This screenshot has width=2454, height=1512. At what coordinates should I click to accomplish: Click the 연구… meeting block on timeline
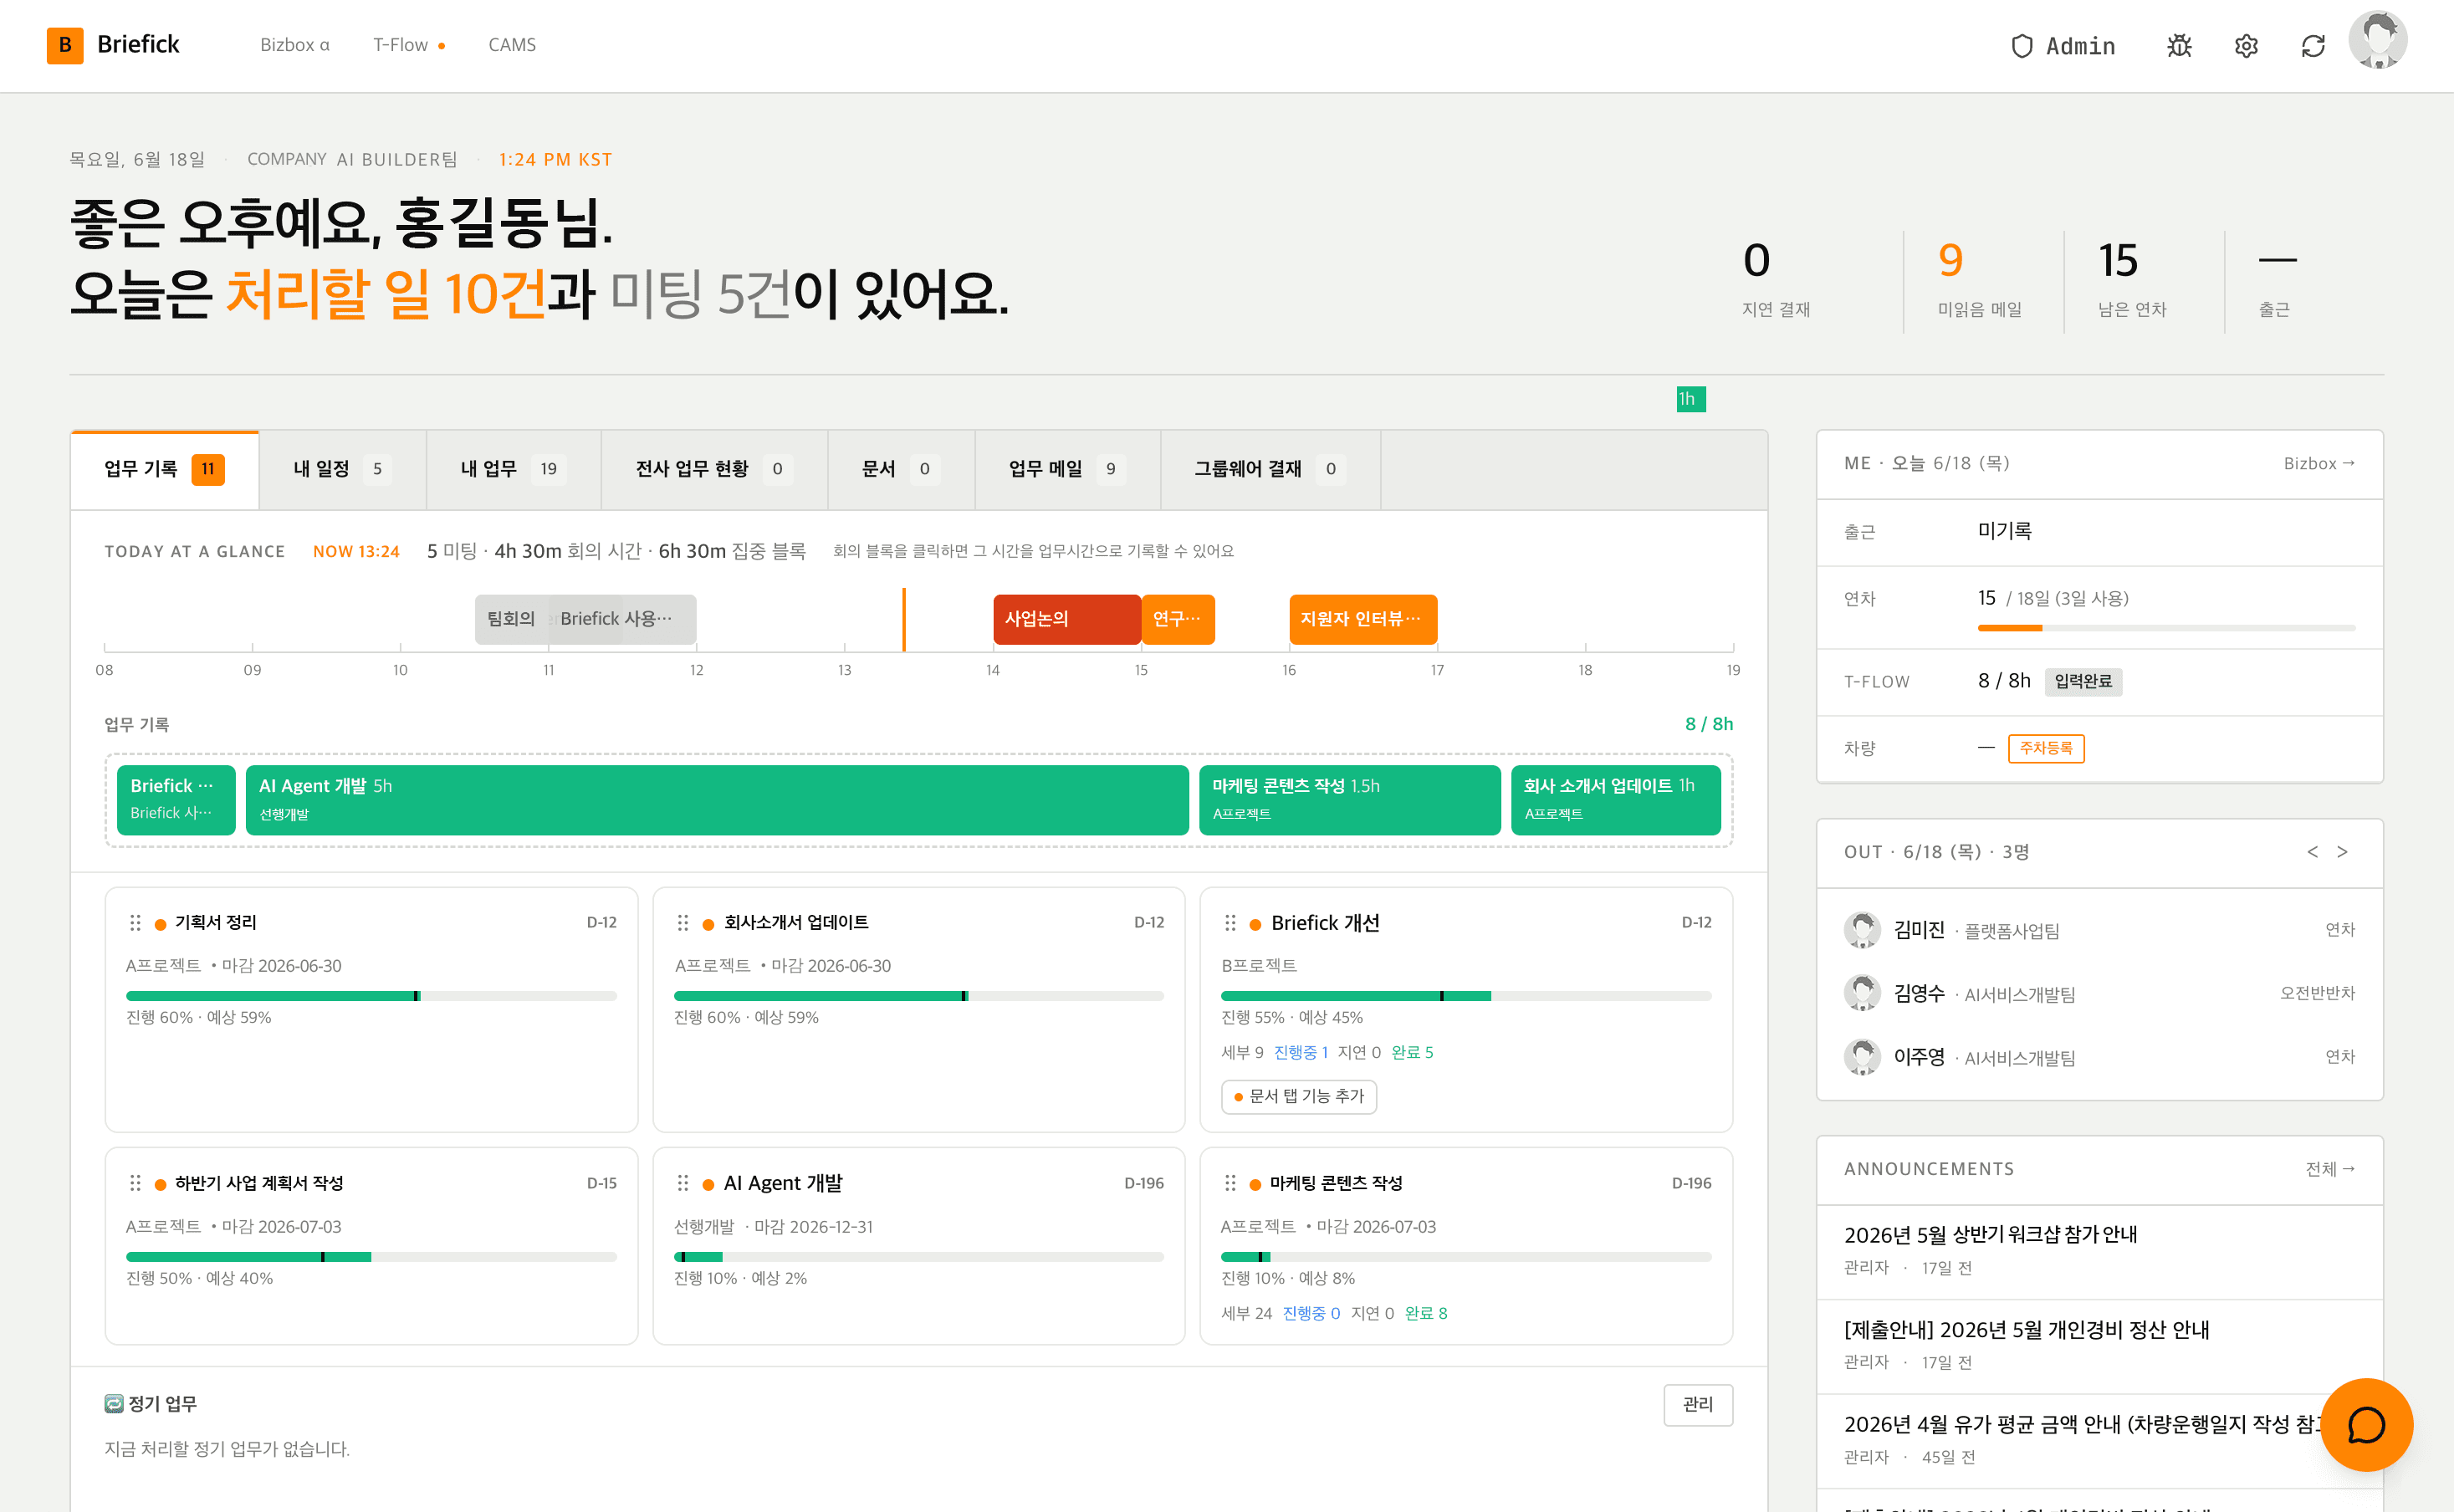click(x=1178, y=620)
